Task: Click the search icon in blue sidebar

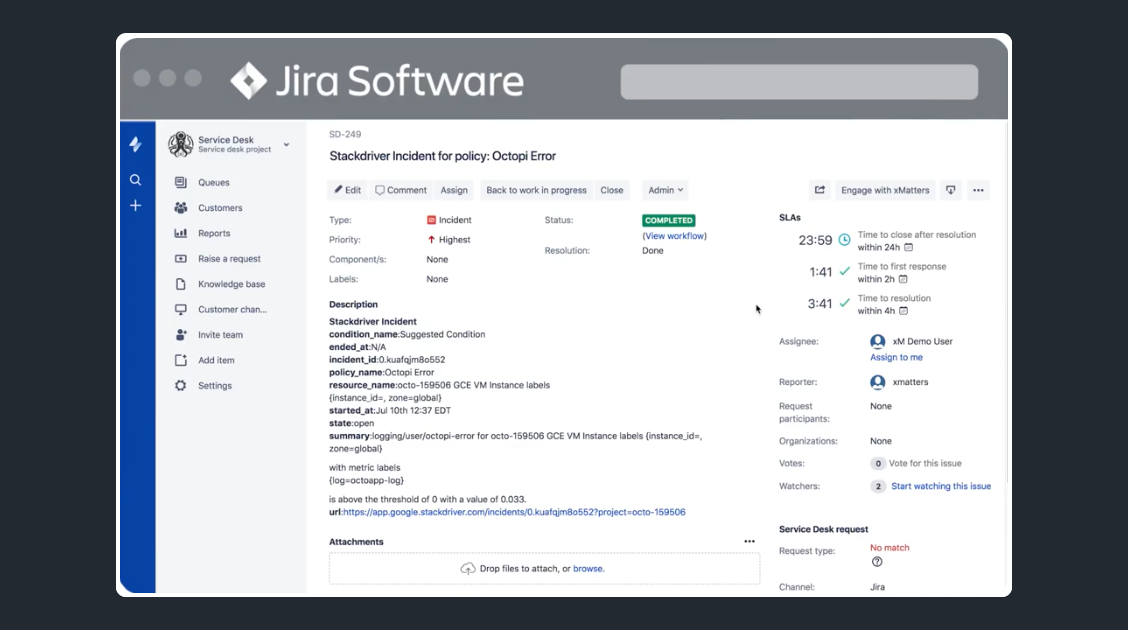Action: (136, 180)
